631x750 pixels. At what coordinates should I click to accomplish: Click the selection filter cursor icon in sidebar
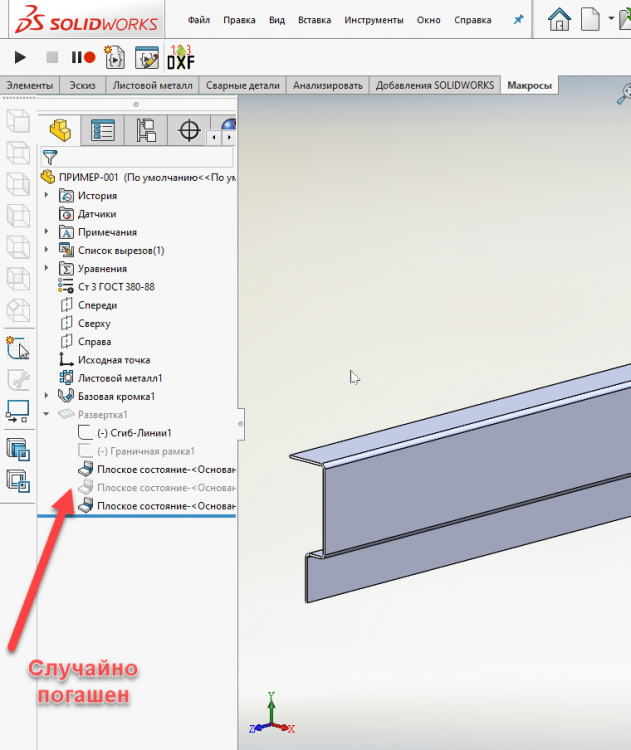coord(18,348)
